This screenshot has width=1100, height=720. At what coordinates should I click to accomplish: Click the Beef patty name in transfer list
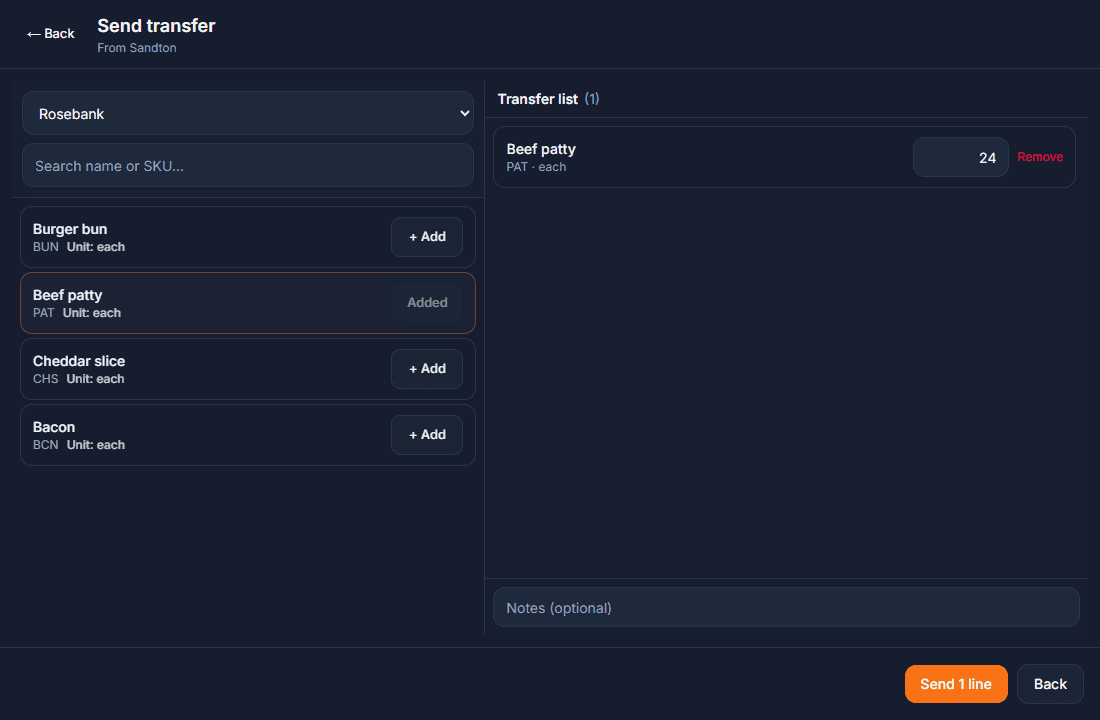tap(541, 149)
